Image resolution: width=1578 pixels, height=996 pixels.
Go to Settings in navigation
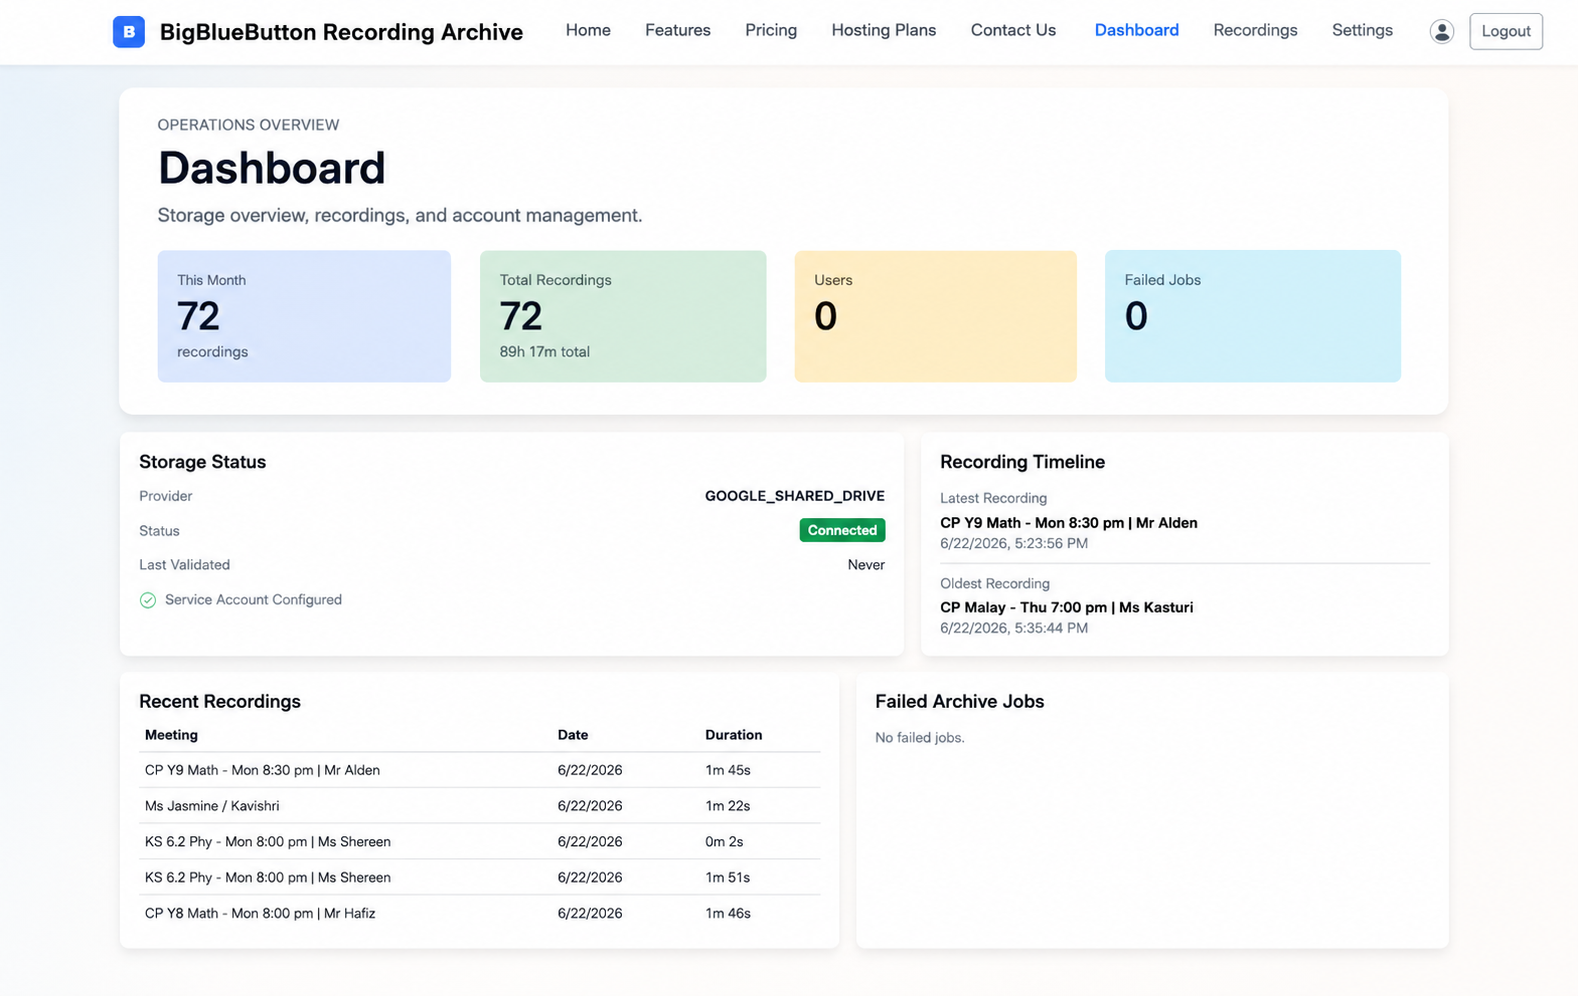(x=1362, y=30)
